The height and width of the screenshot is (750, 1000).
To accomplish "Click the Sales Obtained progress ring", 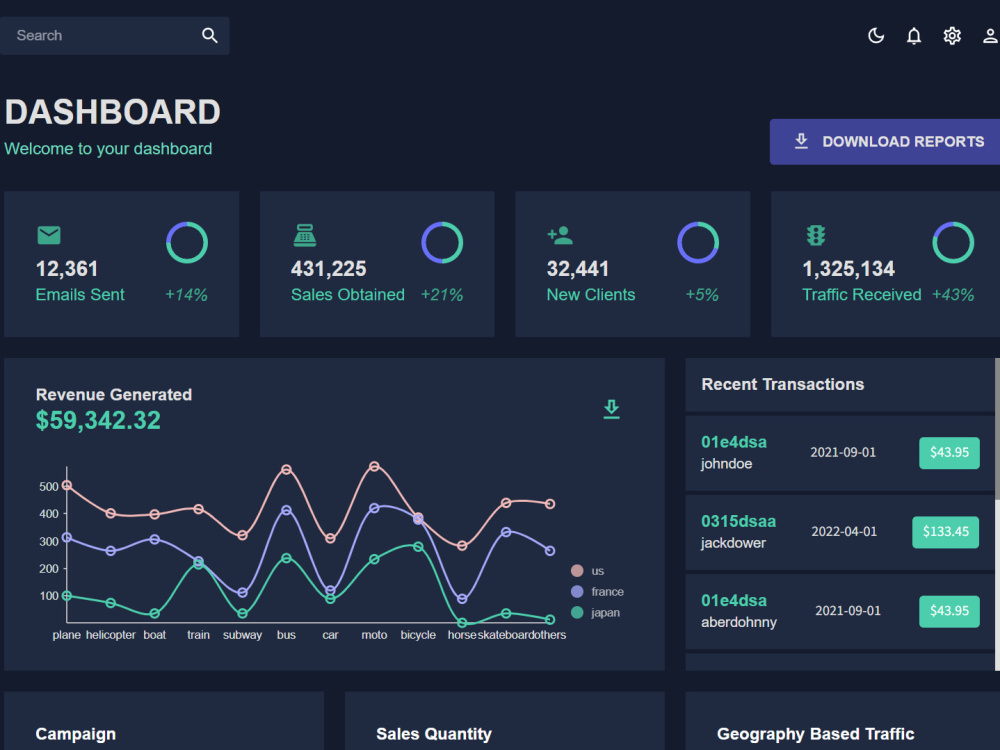I will (x=442, y=242).
